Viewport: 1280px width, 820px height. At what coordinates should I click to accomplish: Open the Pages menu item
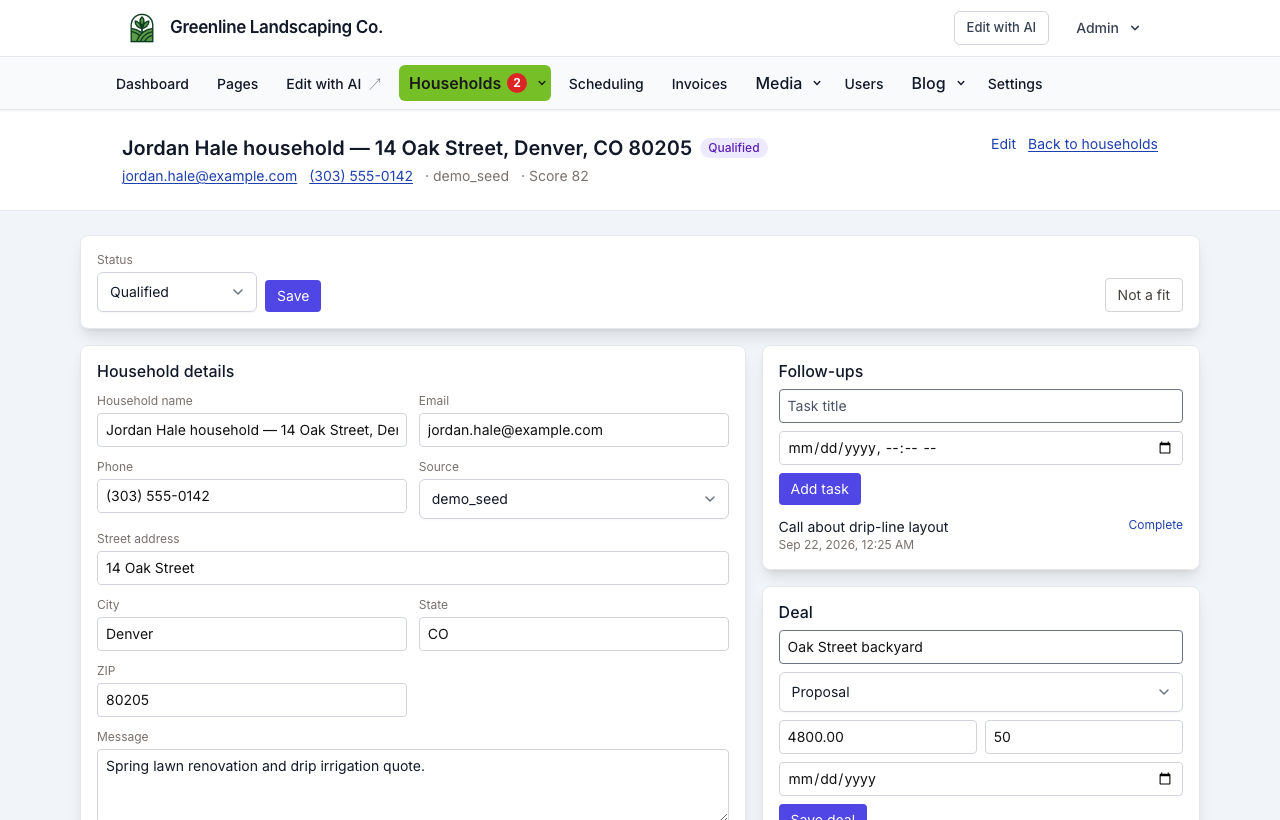pyautogui.click(x=237, y=84)
